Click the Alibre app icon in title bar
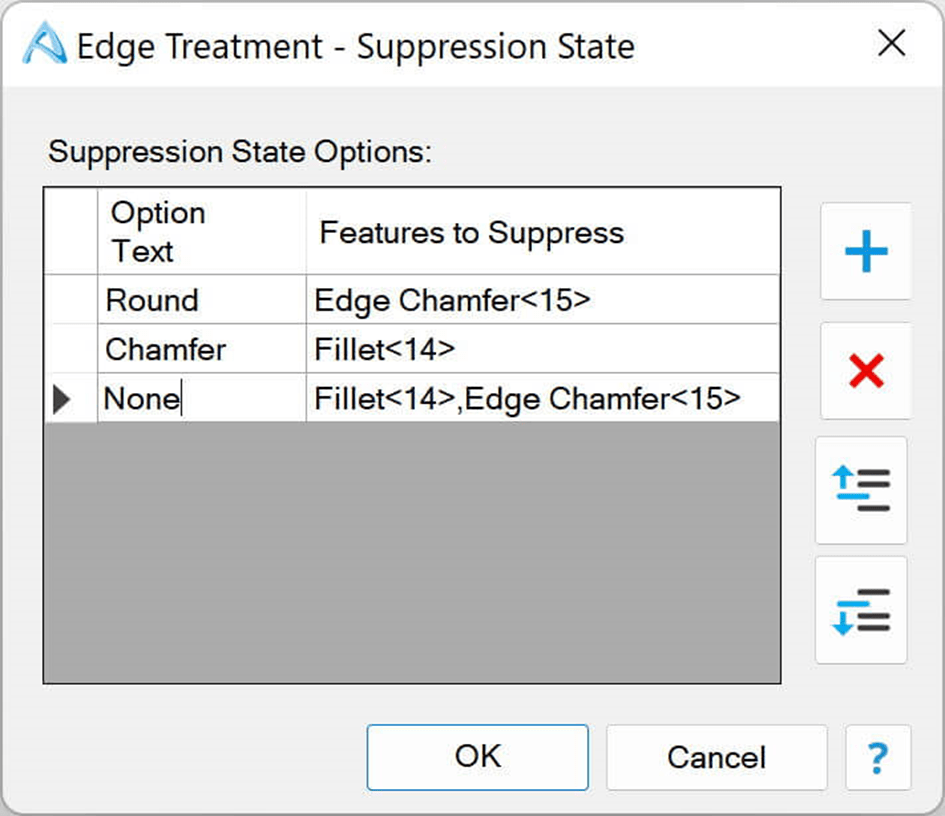 point(44,46)
